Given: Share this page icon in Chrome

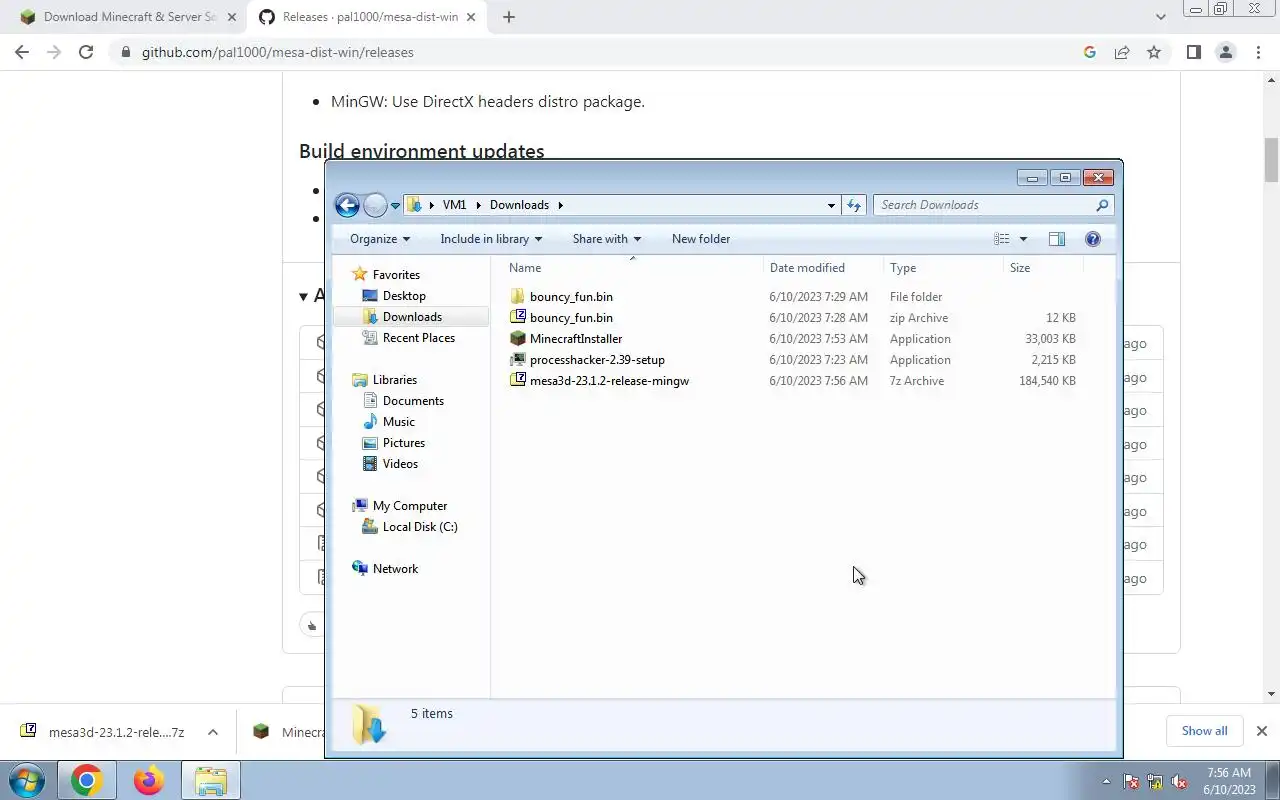Looking at the screenshot, I should [1122, 52].
